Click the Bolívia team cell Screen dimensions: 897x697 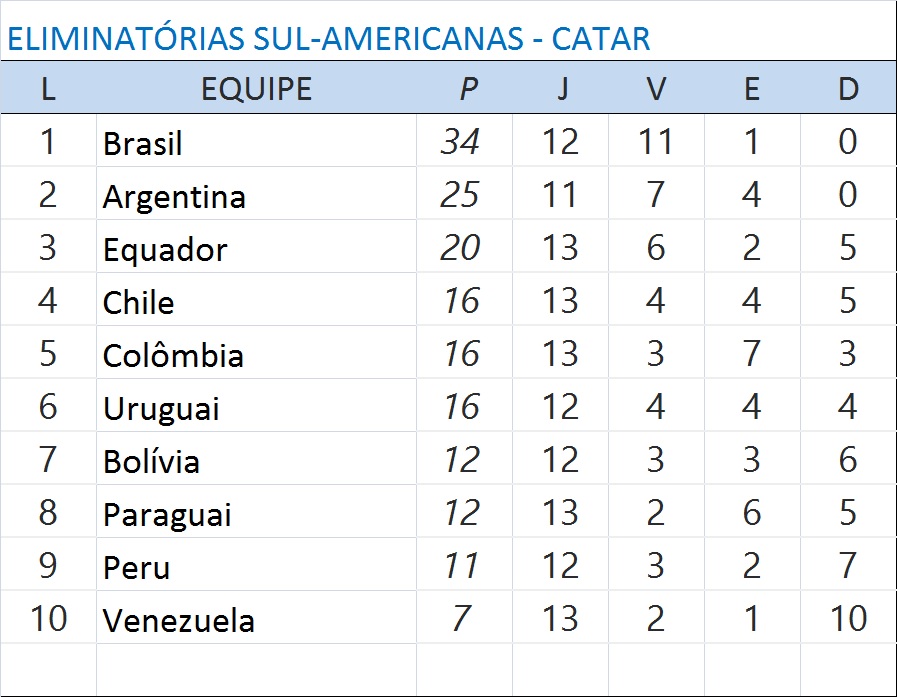[x=151, y=461]
